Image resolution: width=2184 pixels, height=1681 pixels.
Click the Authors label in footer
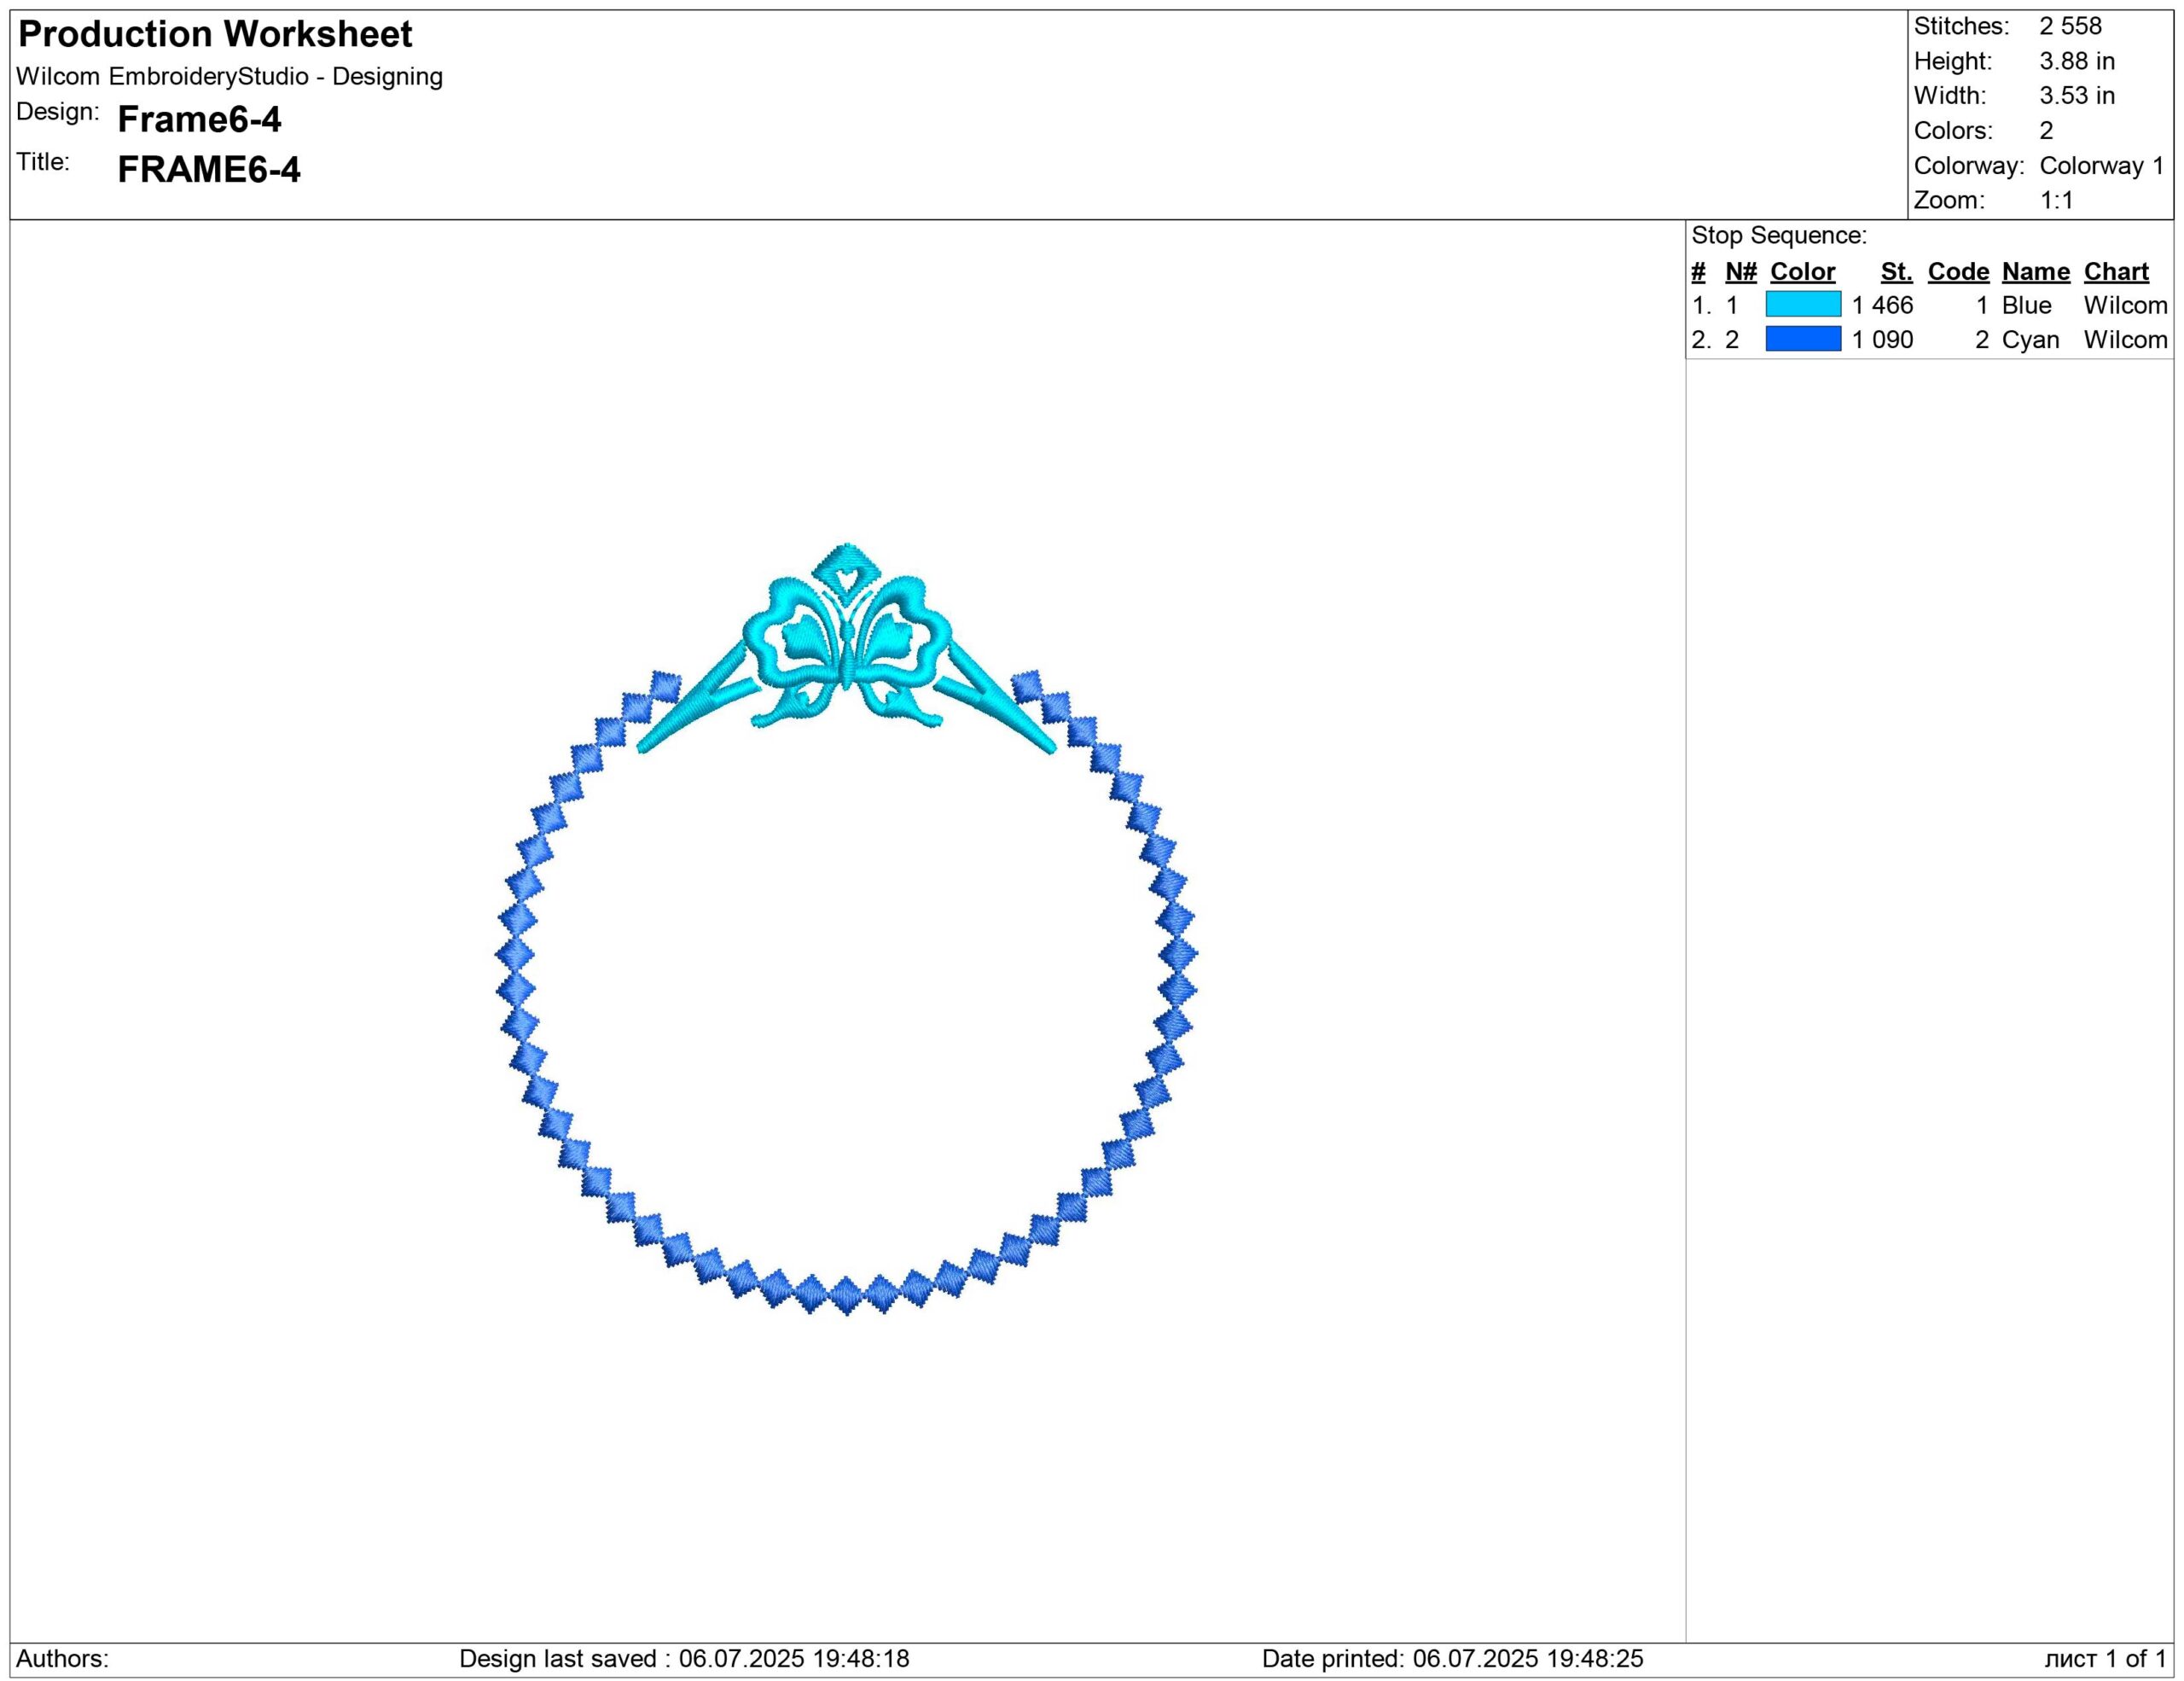point(62,1658)
